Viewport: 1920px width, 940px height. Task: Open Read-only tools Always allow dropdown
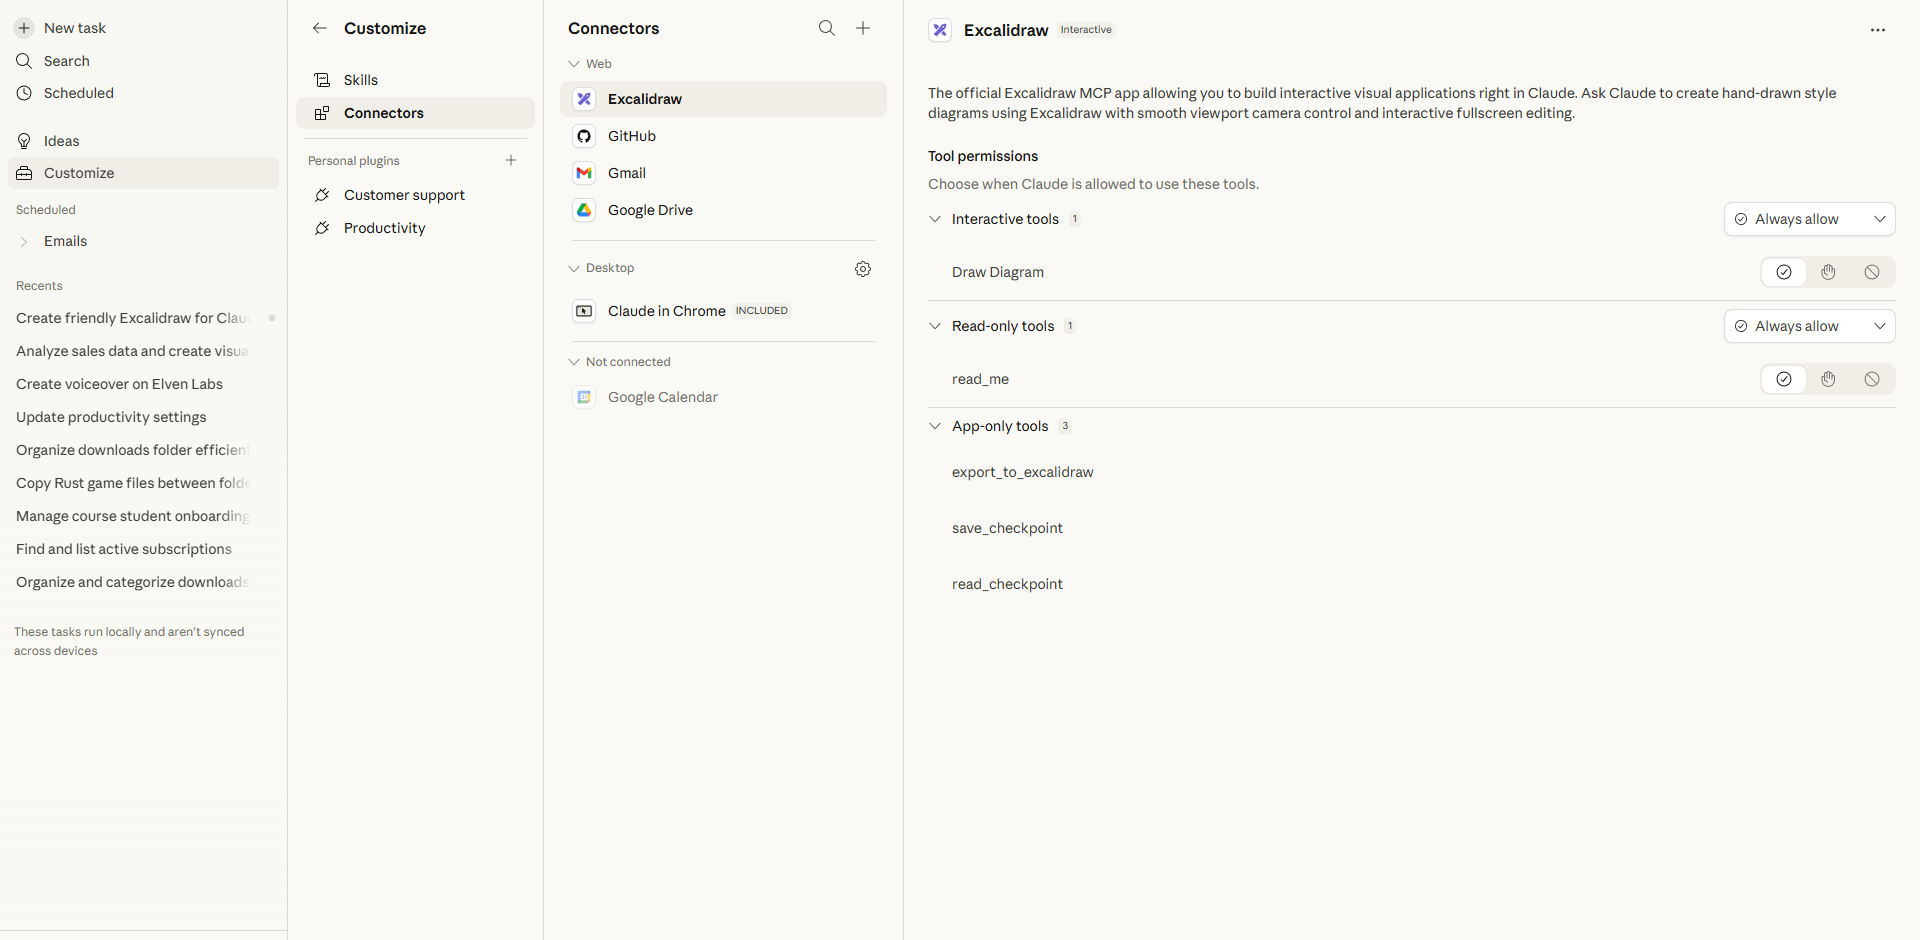[1810, 326]
